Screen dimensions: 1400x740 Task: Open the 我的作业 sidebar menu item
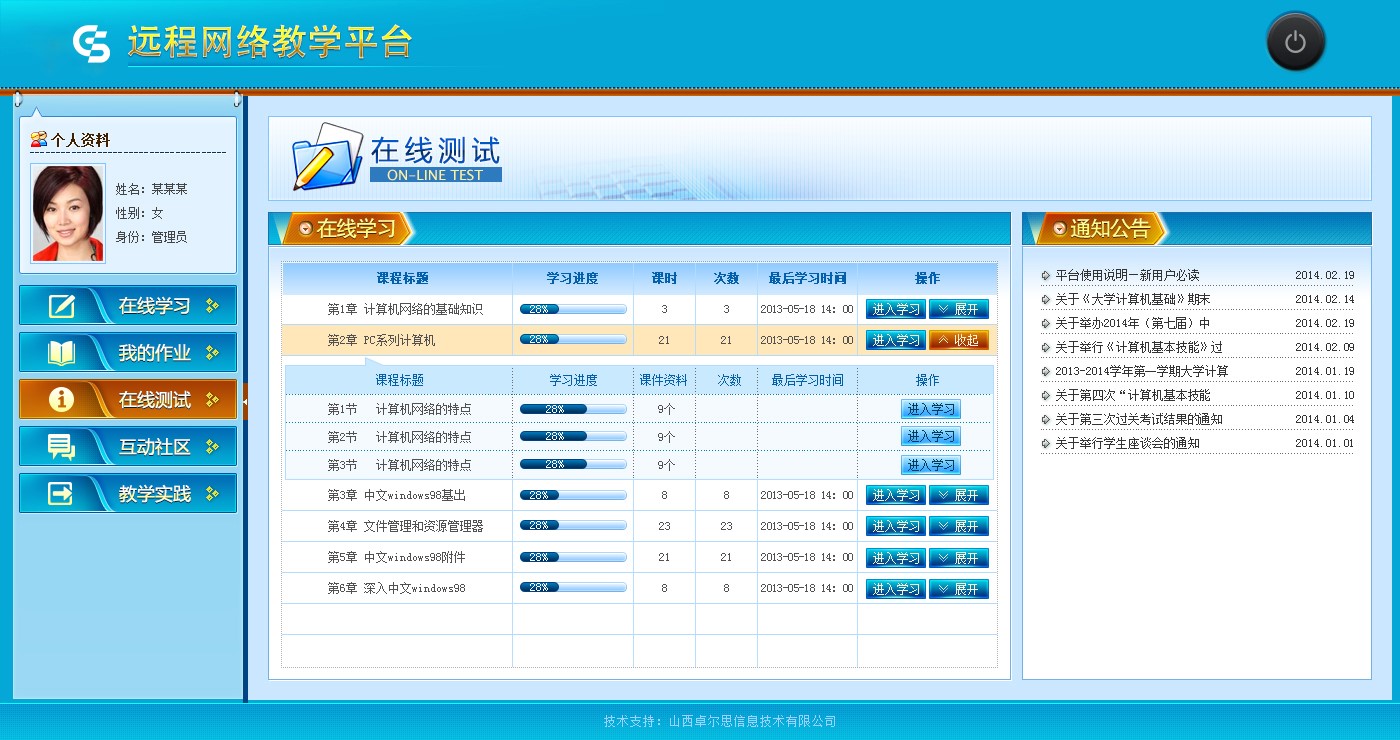(x=154, y=353)
